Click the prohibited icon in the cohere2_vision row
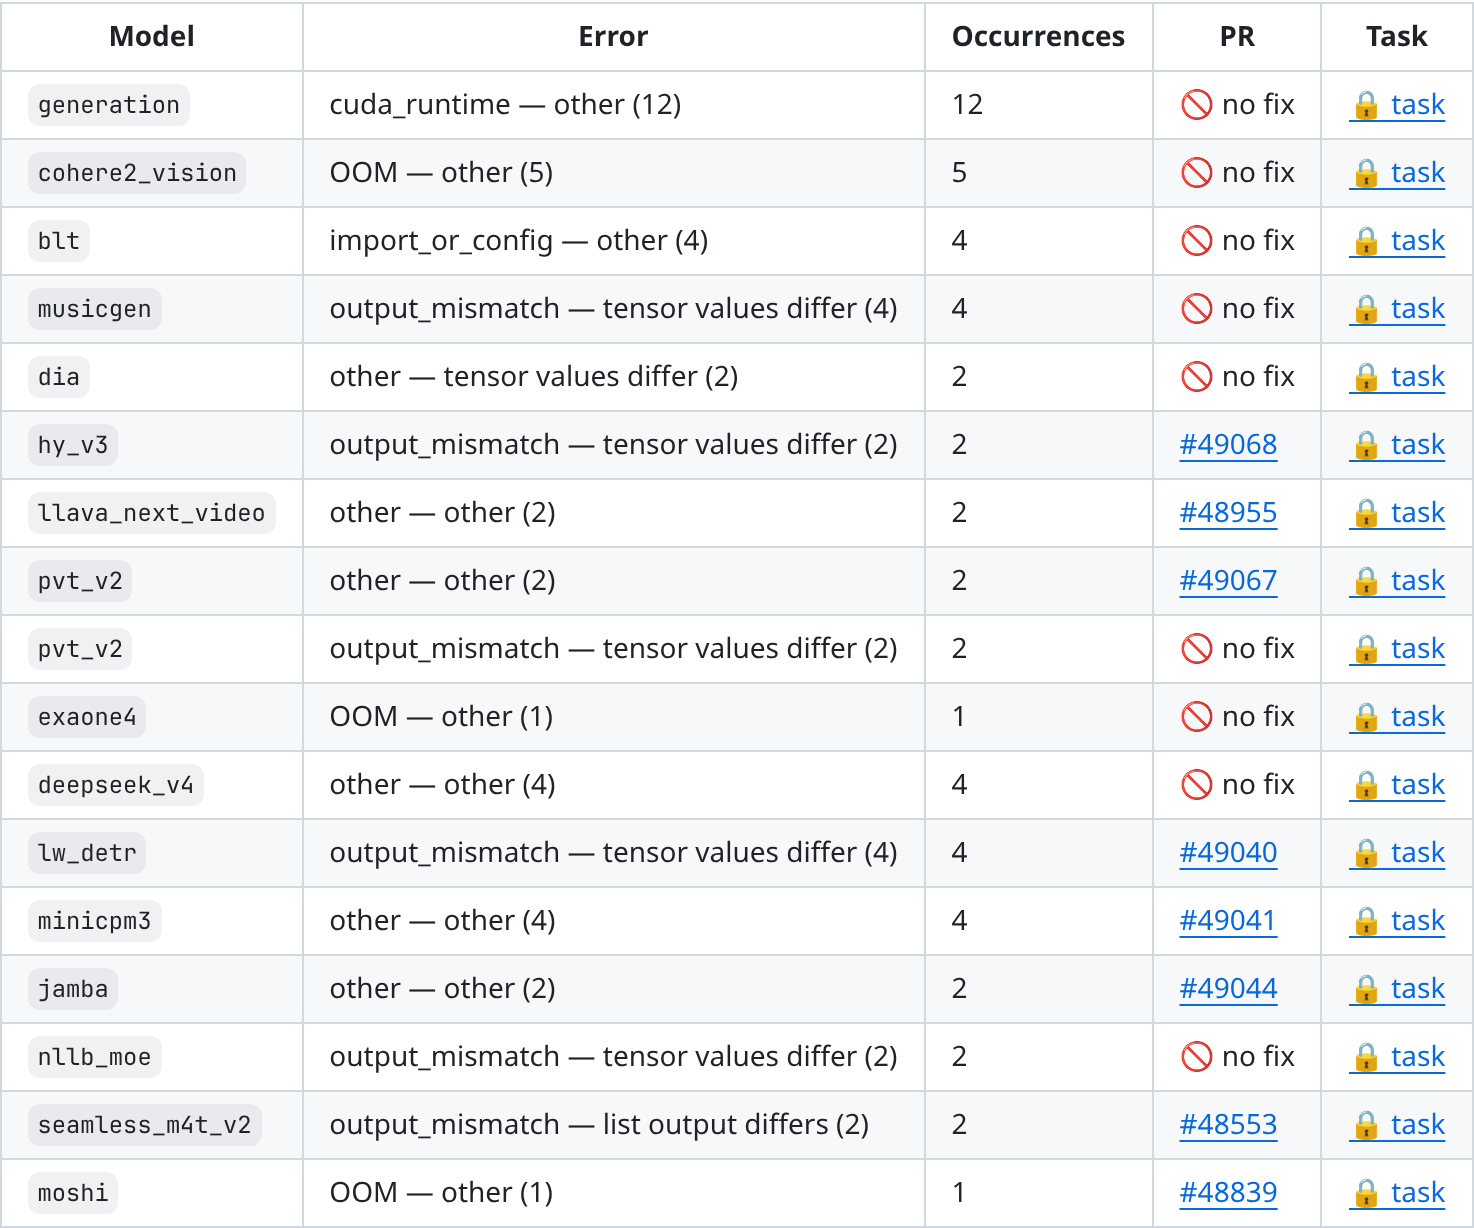Viewport: 1474px width, 1228px height. [1196, 173]
